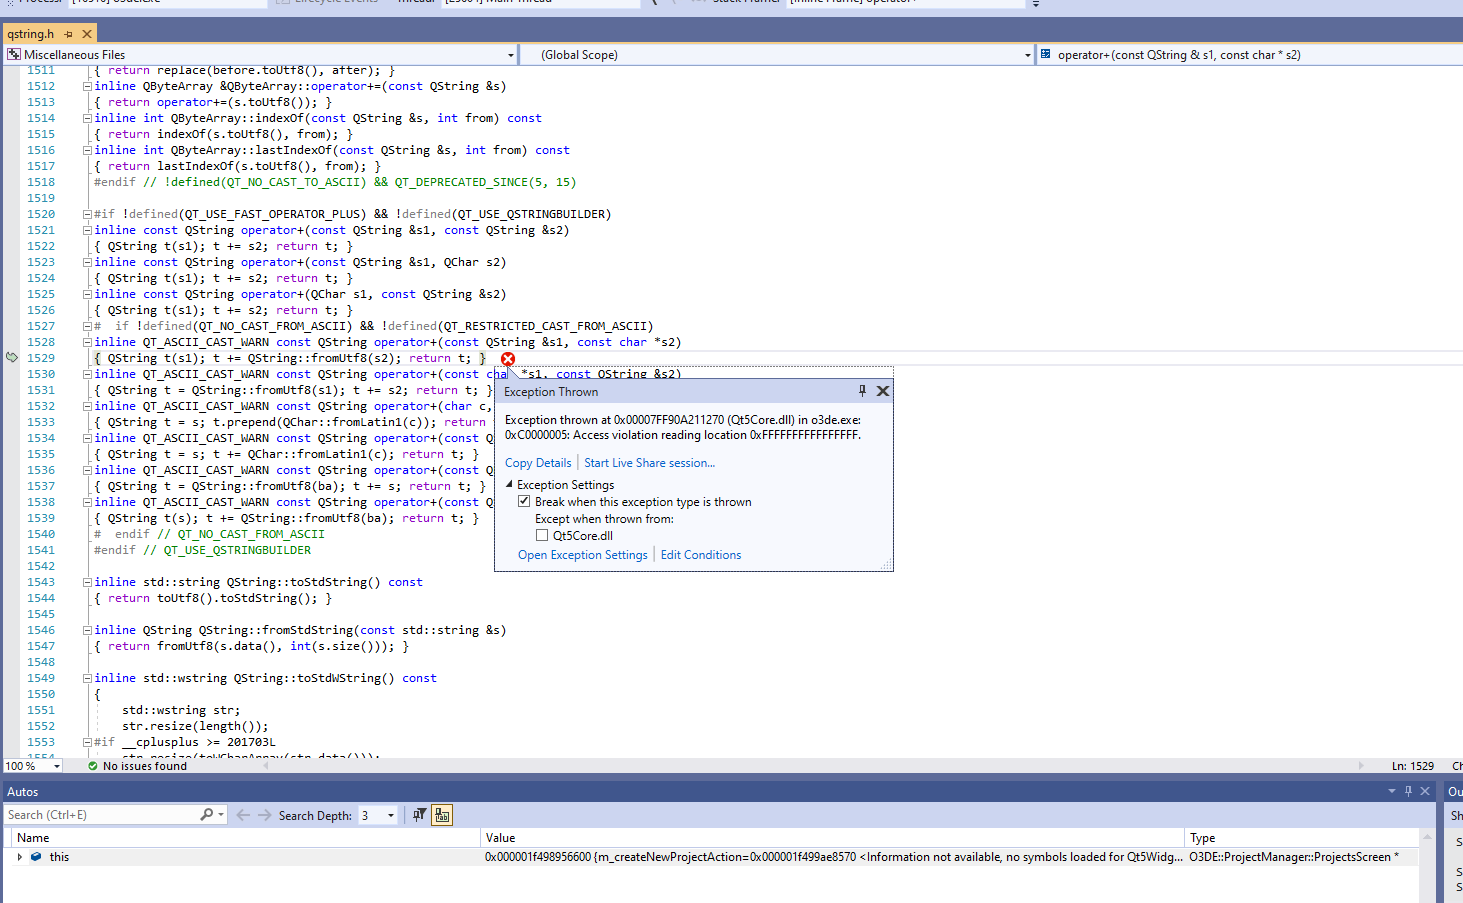Uncheck 'Break when this exception type is thrown'
1463x903 pixels.
524,501
